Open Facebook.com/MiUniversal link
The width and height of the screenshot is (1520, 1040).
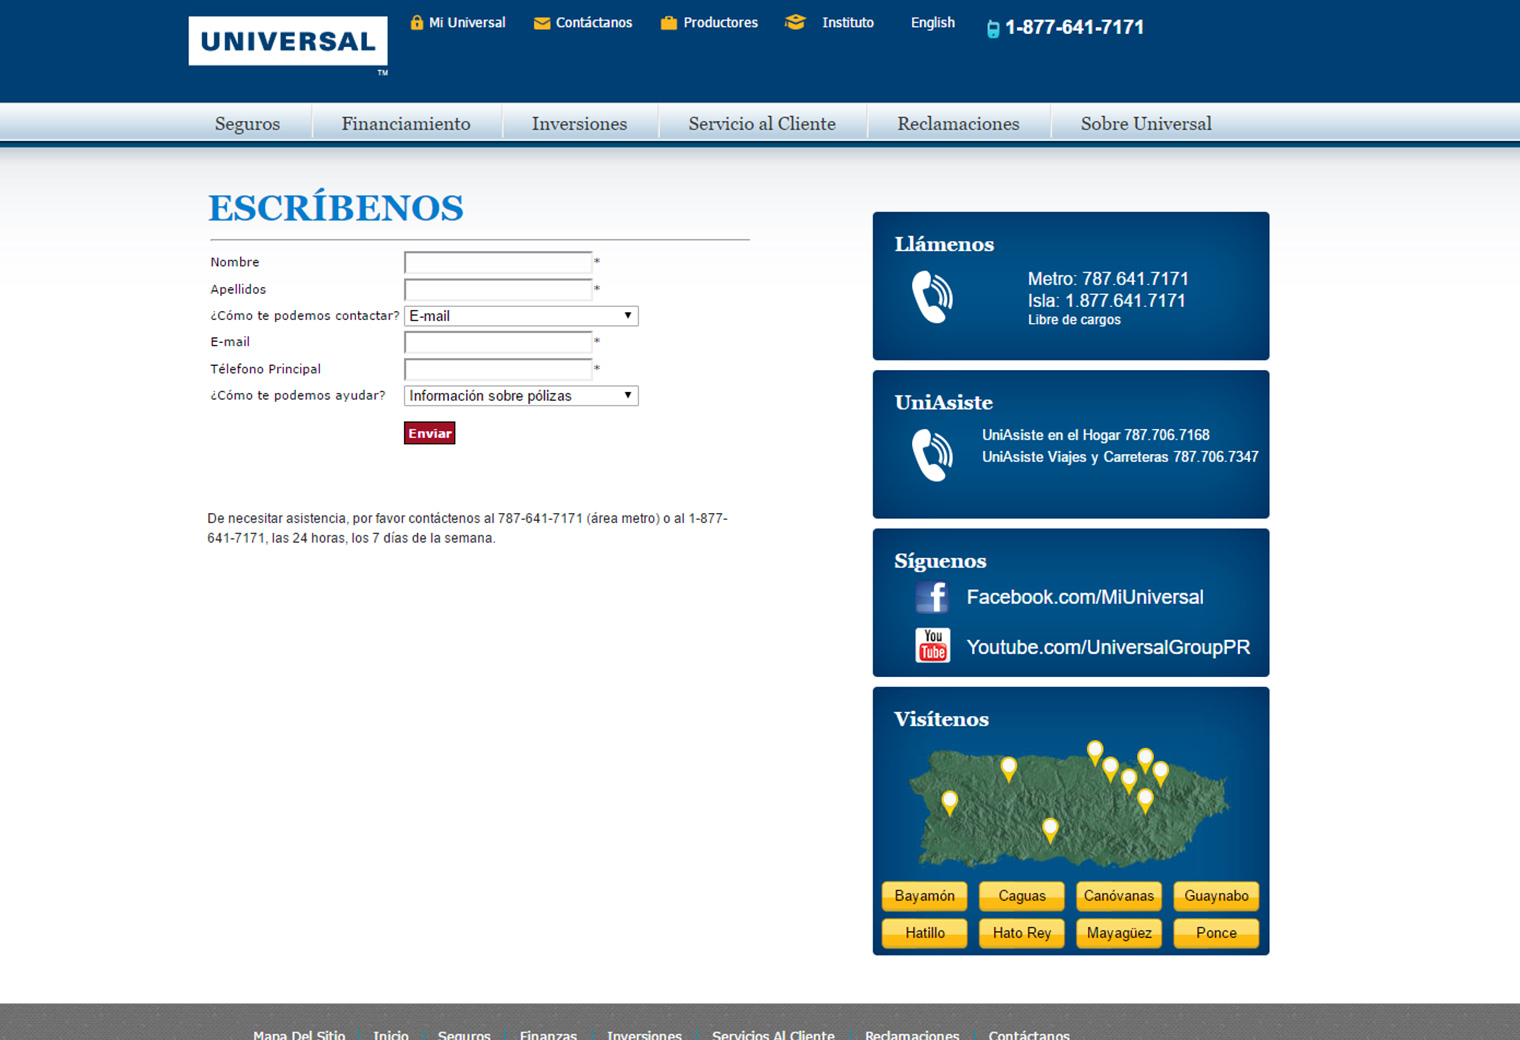[x=1085, y=597]
